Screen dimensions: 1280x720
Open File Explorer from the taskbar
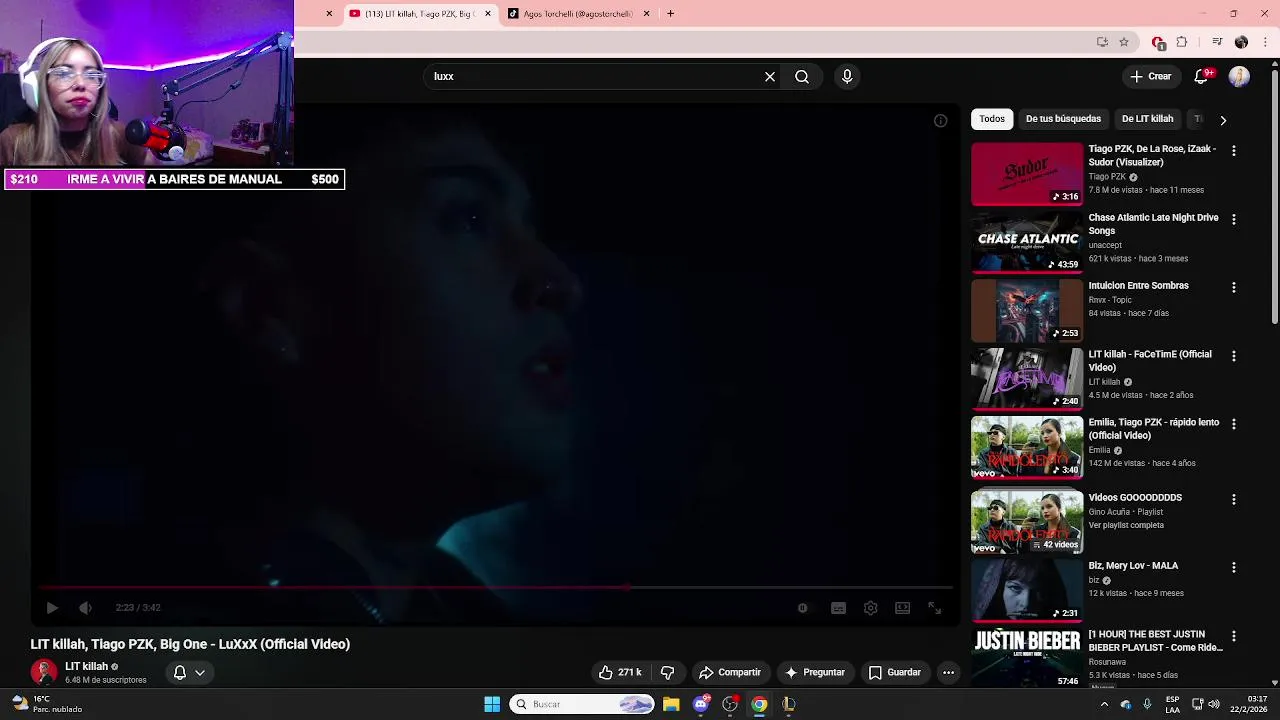click(671, 704)
